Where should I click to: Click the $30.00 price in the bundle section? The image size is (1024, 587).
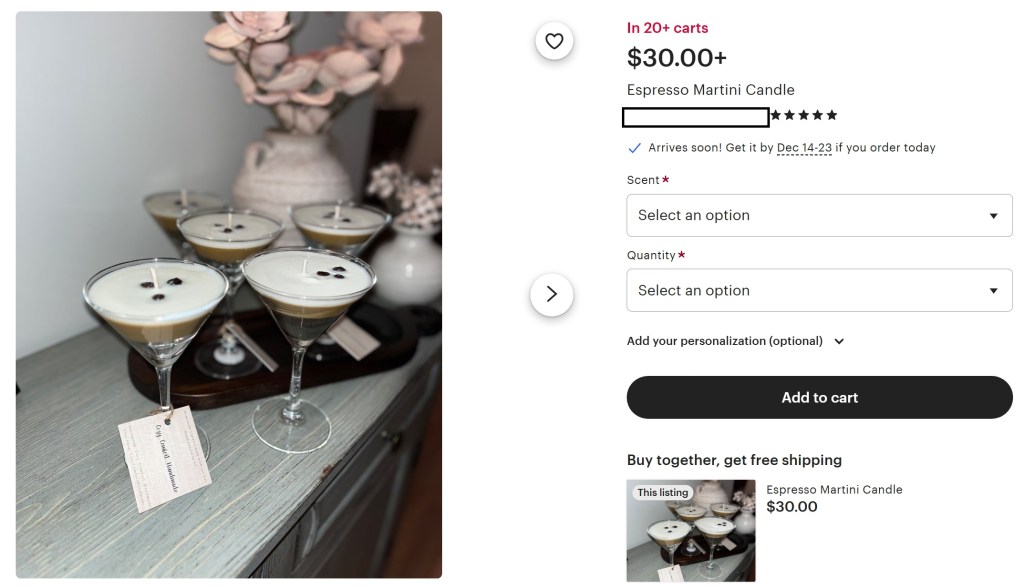click(792, 507)
